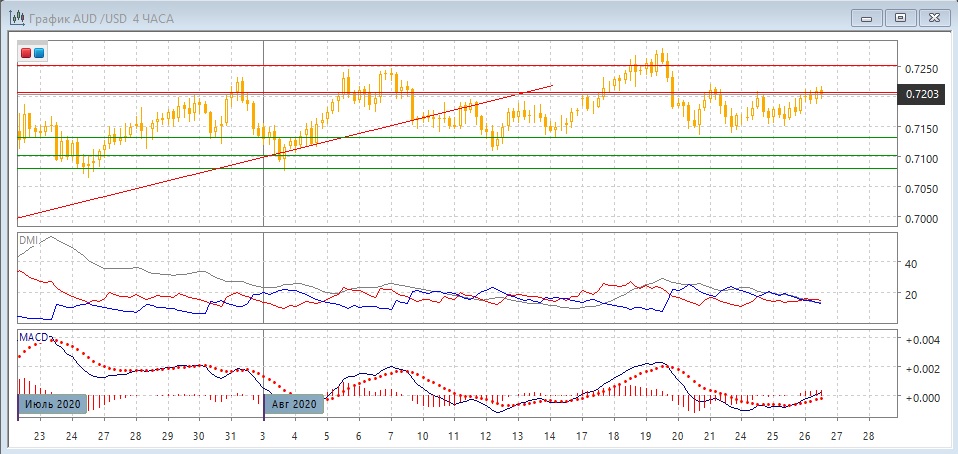The width and height of the screenshot is (958, 454).
Task: Click the 40 level on DMI scale
Action: (x=911, y=264)
